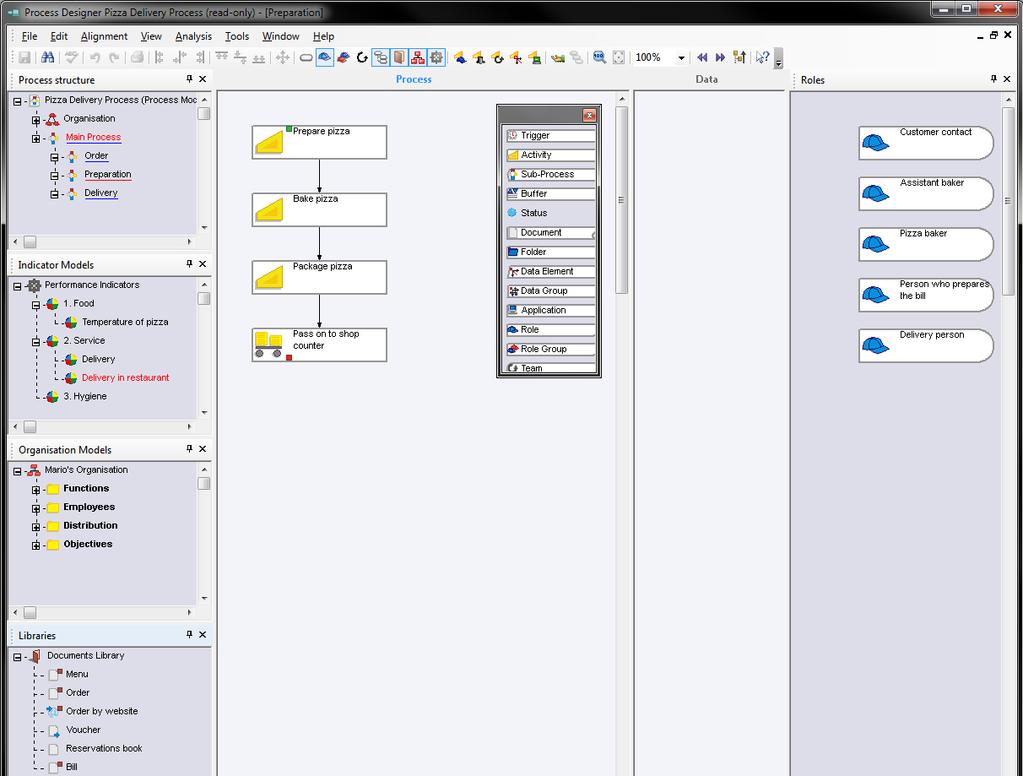
Task: Toggle the library book panel toolbar button
Action: [x=399, y=57]
